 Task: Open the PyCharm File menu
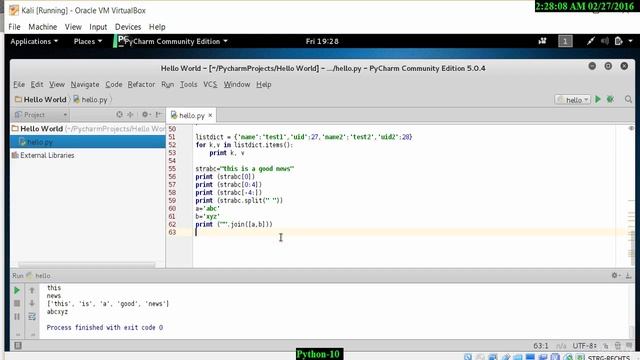[x=19, y=84]
